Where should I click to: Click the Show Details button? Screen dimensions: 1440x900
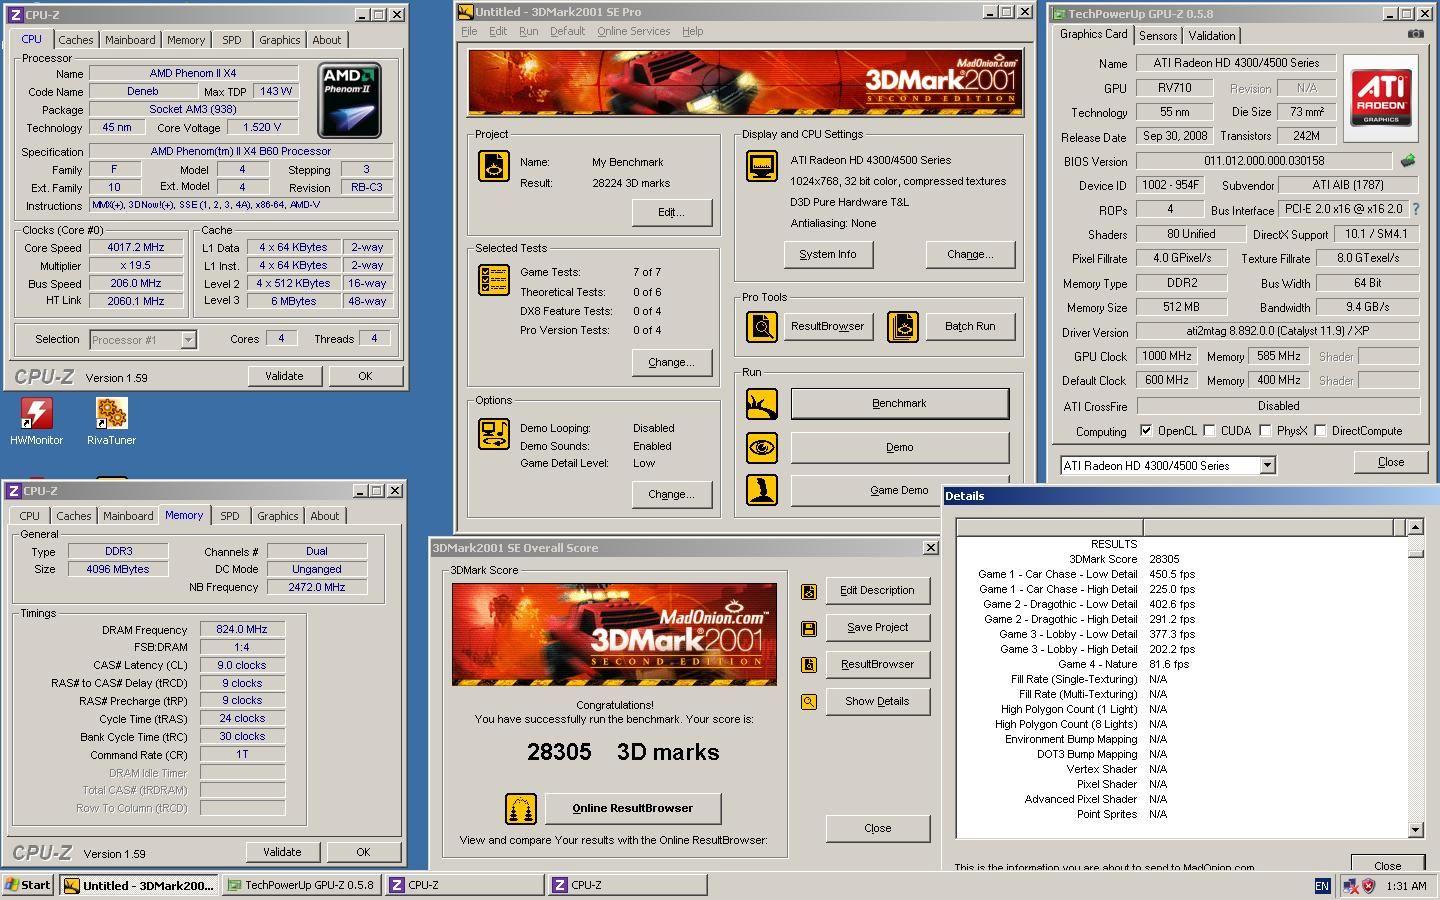[877, 701]
